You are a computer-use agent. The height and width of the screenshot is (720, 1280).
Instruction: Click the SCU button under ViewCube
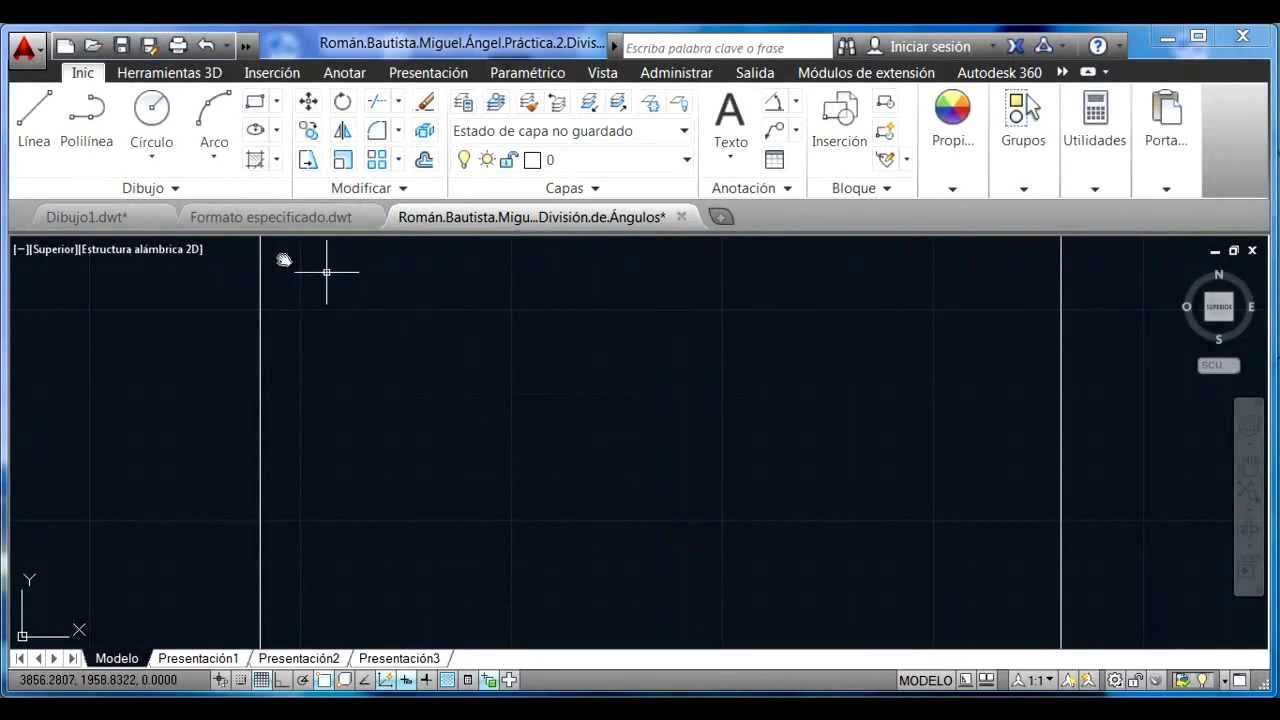click(x=1218, y=365)
